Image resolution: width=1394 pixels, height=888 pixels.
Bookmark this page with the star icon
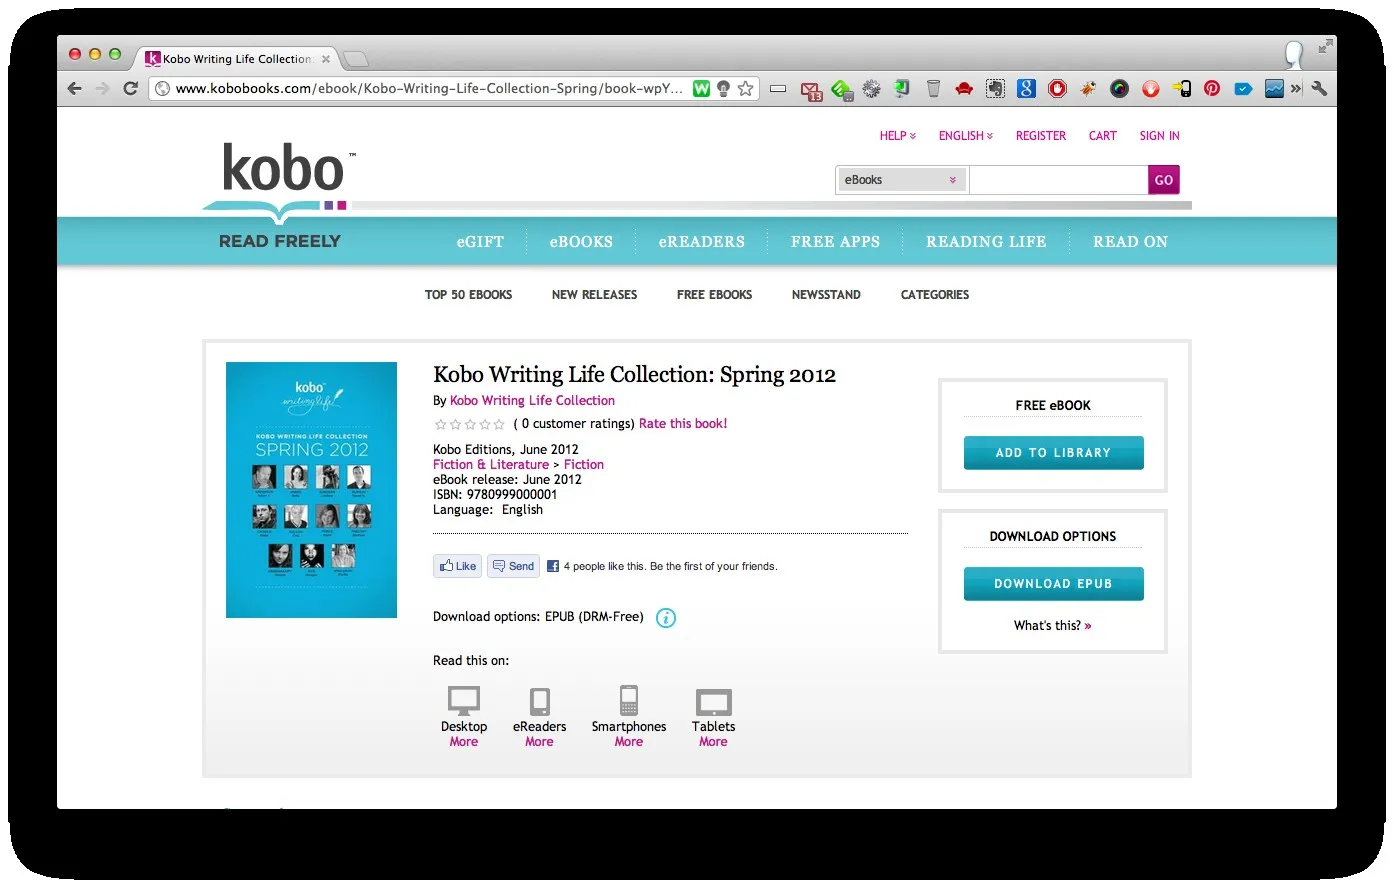tap(746, 89)
